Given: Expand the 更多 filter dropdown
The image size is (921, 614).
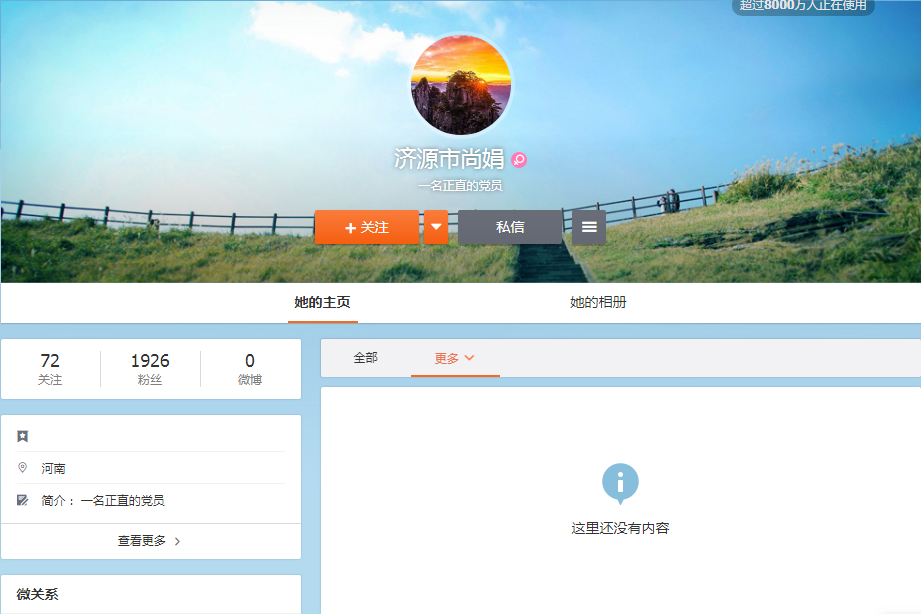Looking at the screenshot, I should (x=454, y=358).
